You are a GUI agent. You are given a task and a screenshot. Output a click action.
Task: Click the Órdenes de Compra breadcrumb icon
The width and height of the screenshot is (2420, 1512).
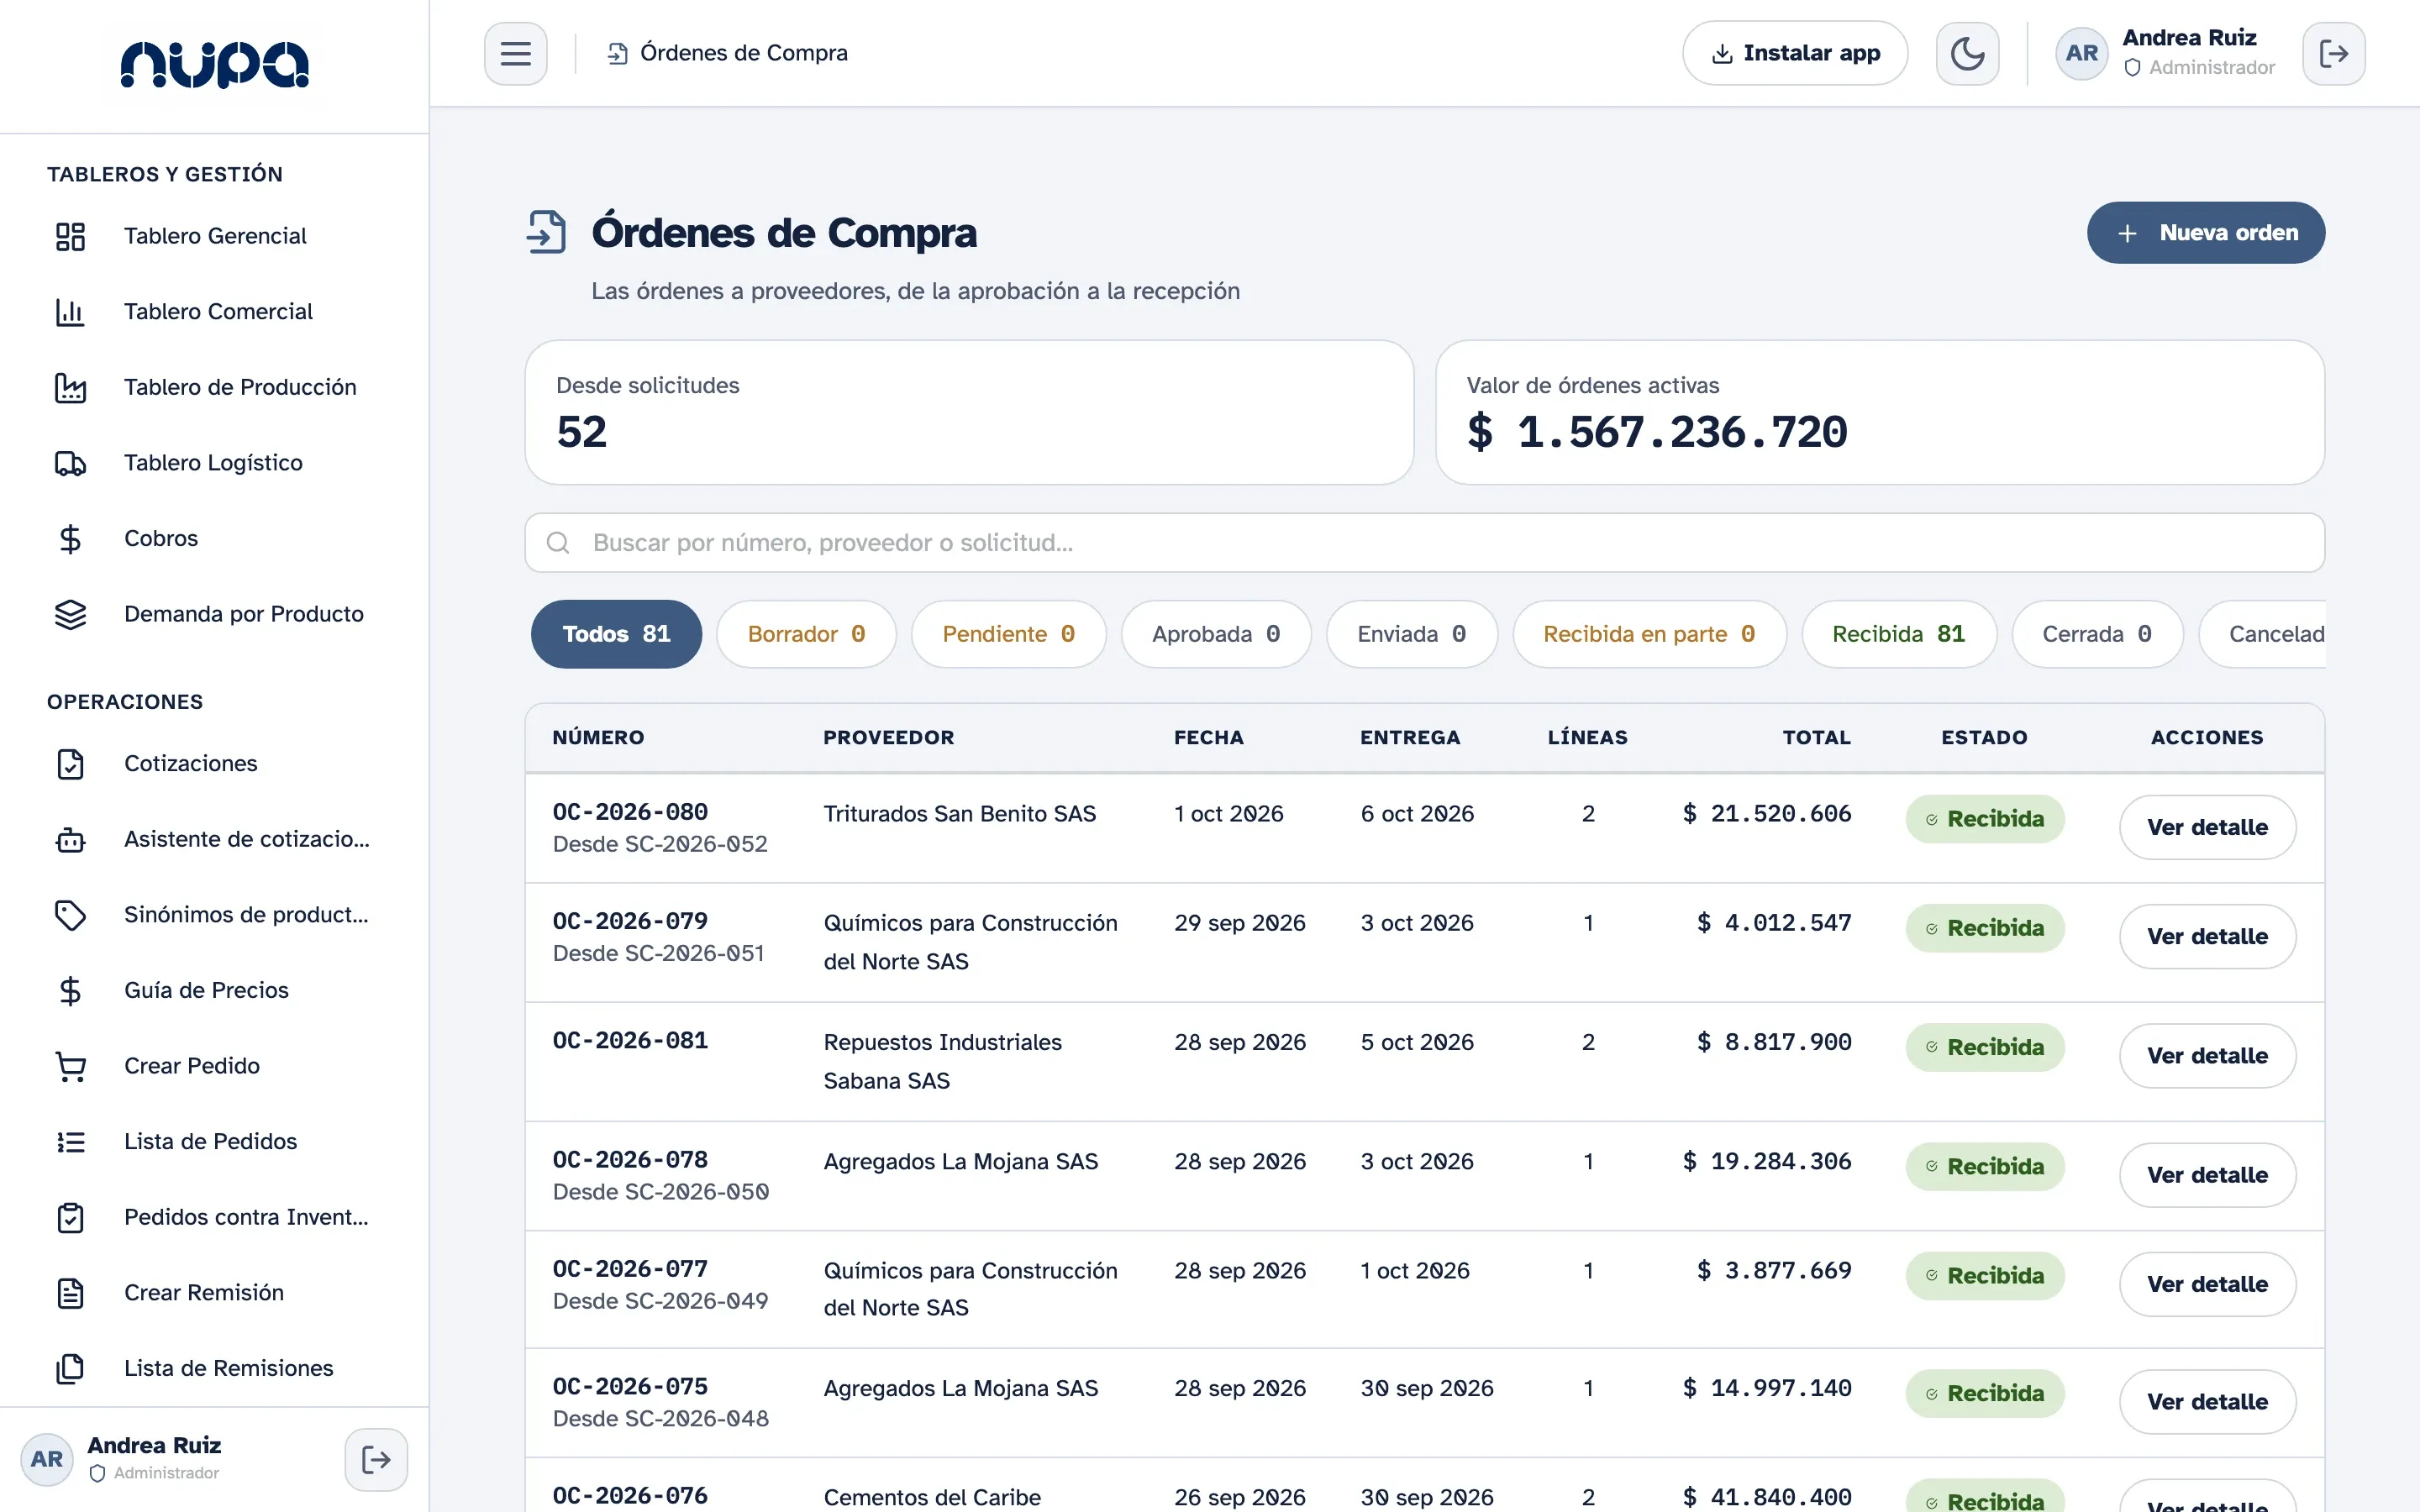click(618, 54)
